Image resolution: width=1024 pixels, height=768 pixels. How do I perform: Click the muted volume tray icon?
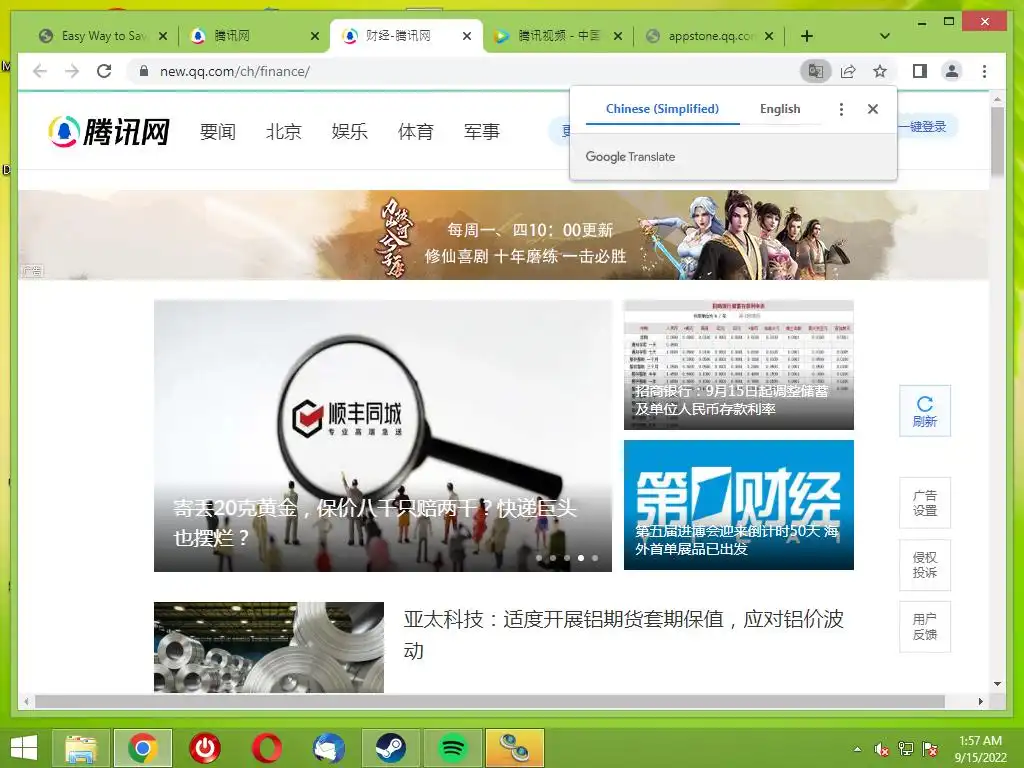tap(882, 749)
